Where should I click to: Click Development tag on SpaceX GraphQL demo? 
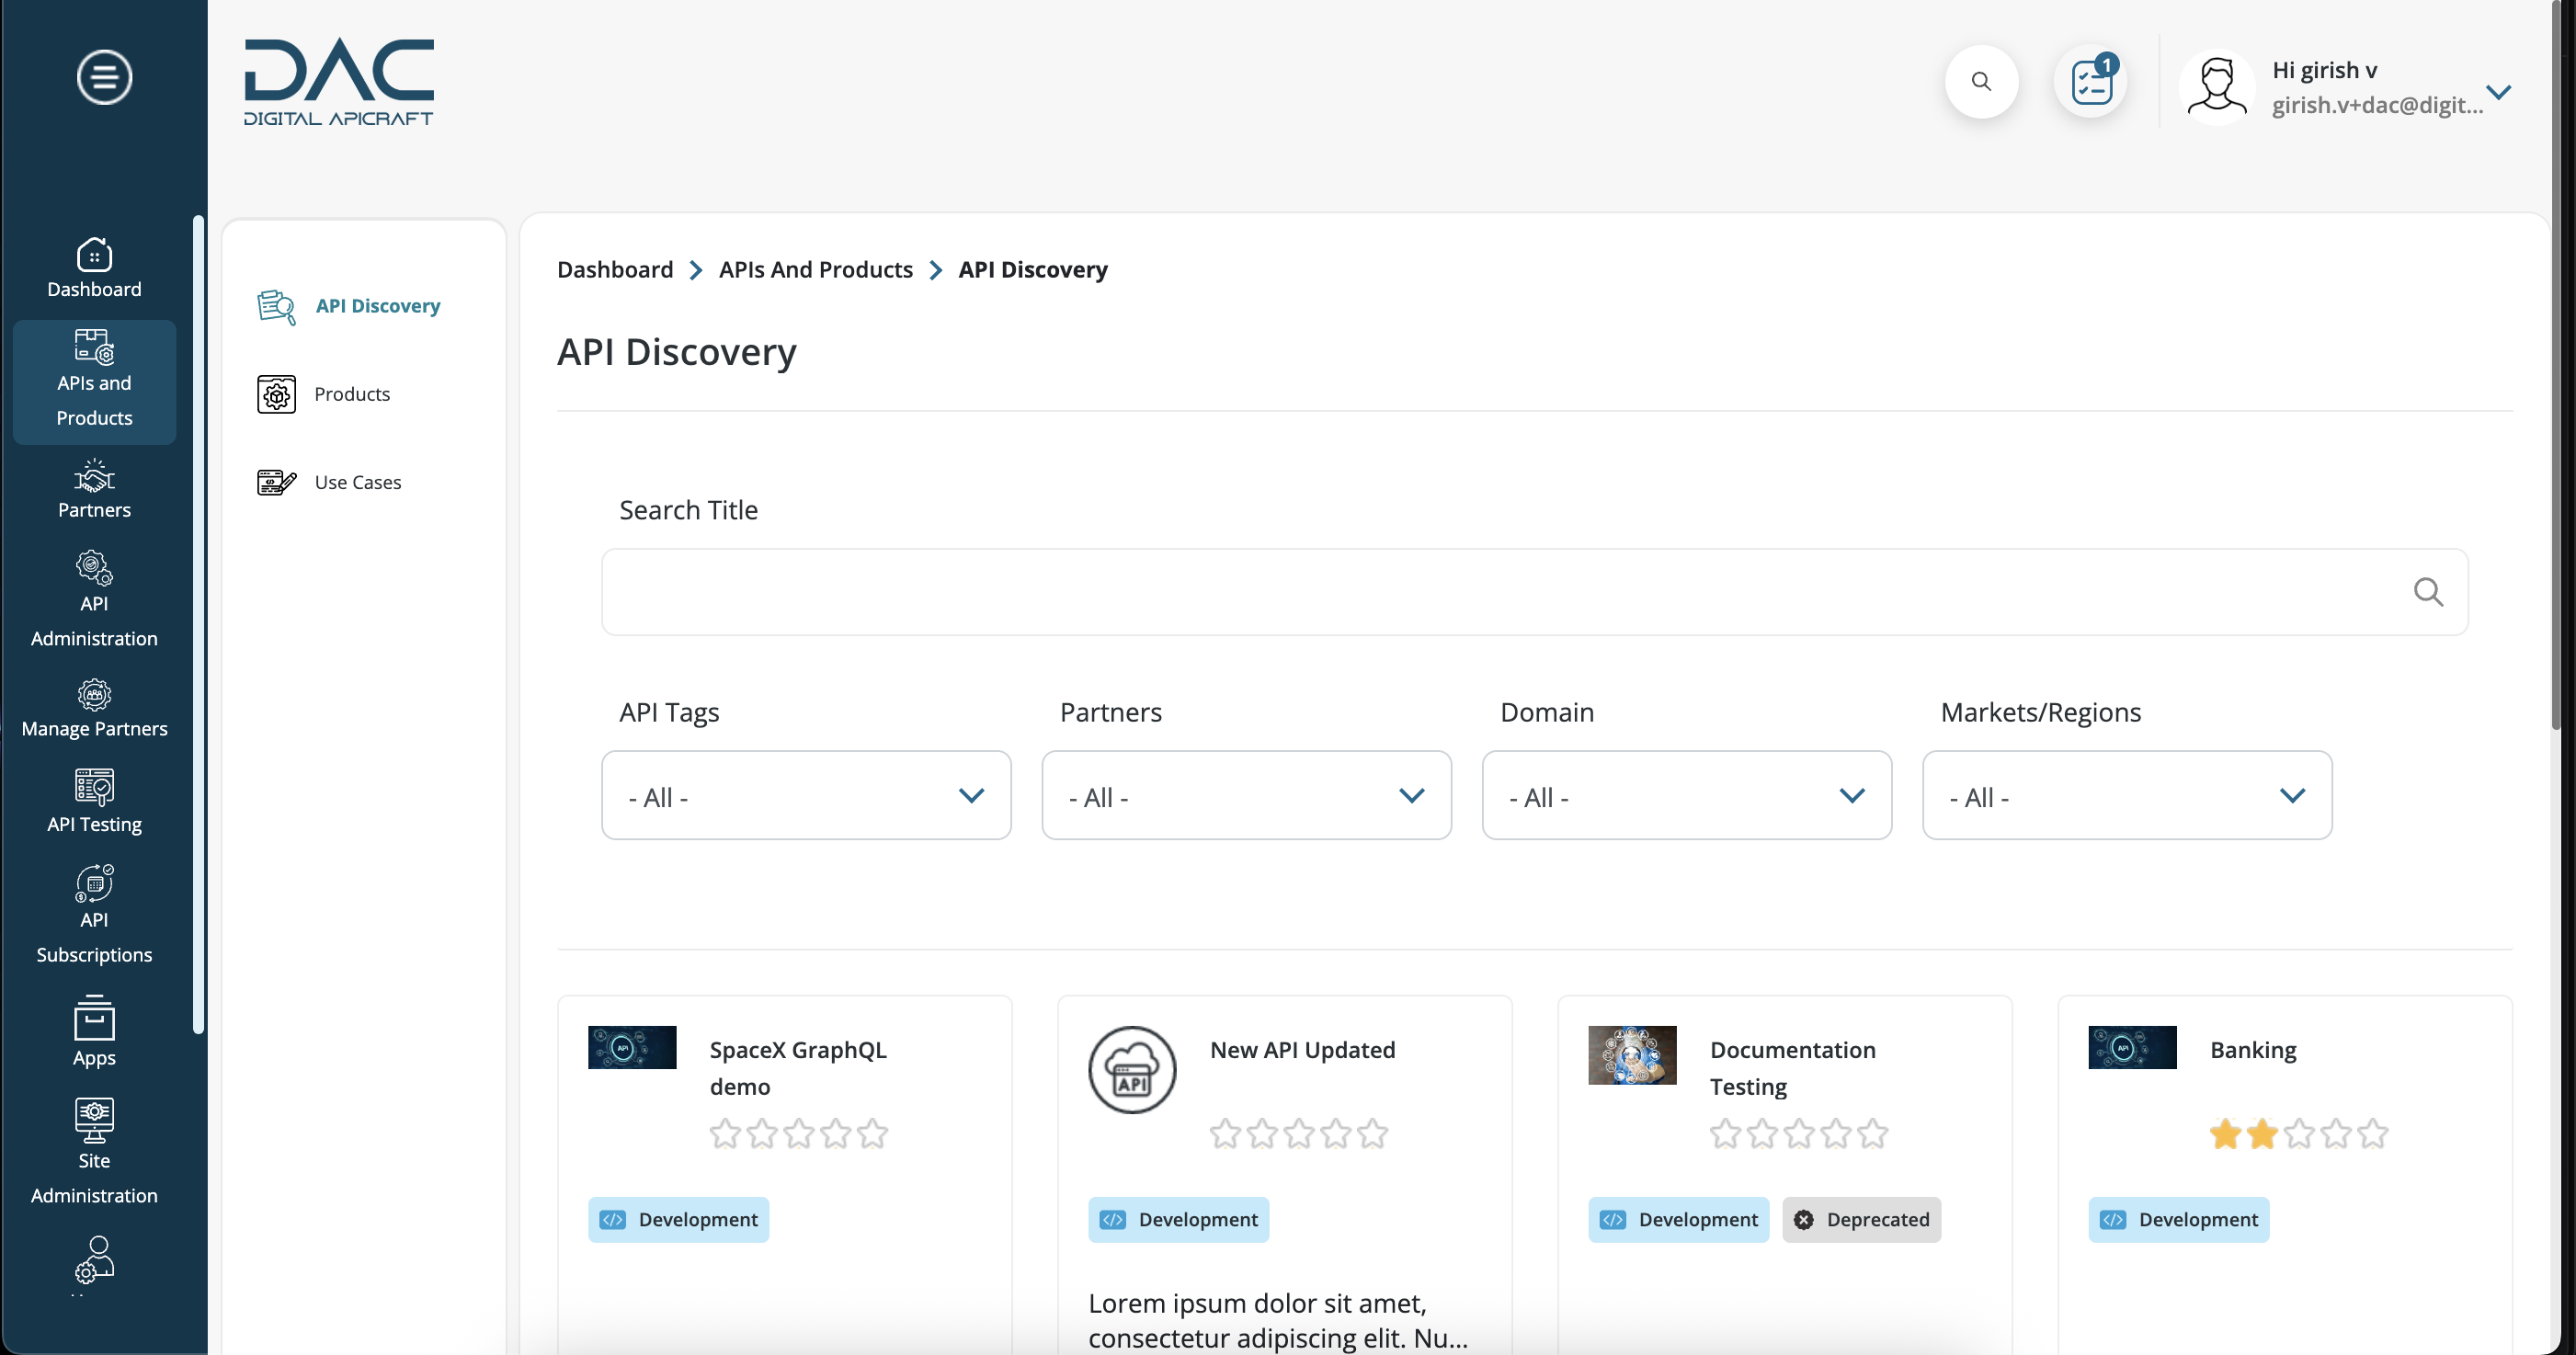(679, 1220)
